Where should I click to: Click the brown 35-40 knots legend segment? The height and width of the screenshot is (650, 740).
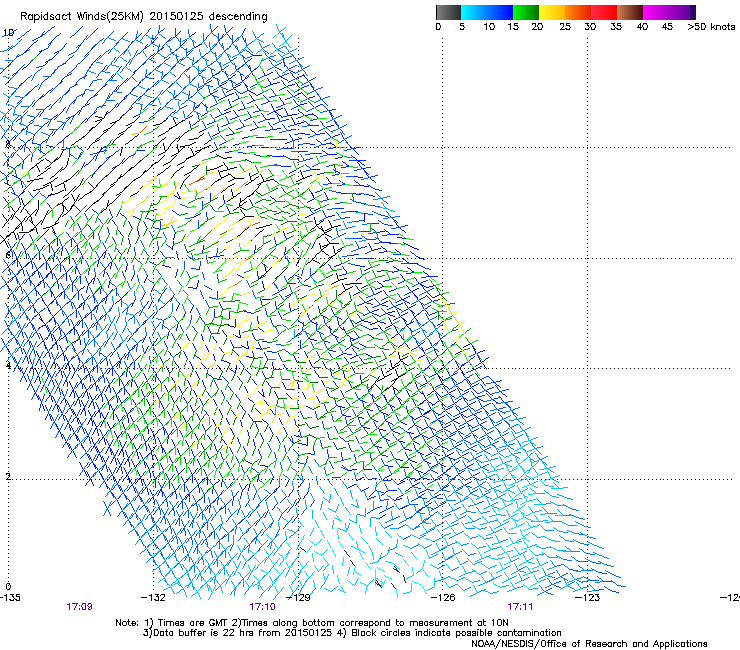coord(630,12)
